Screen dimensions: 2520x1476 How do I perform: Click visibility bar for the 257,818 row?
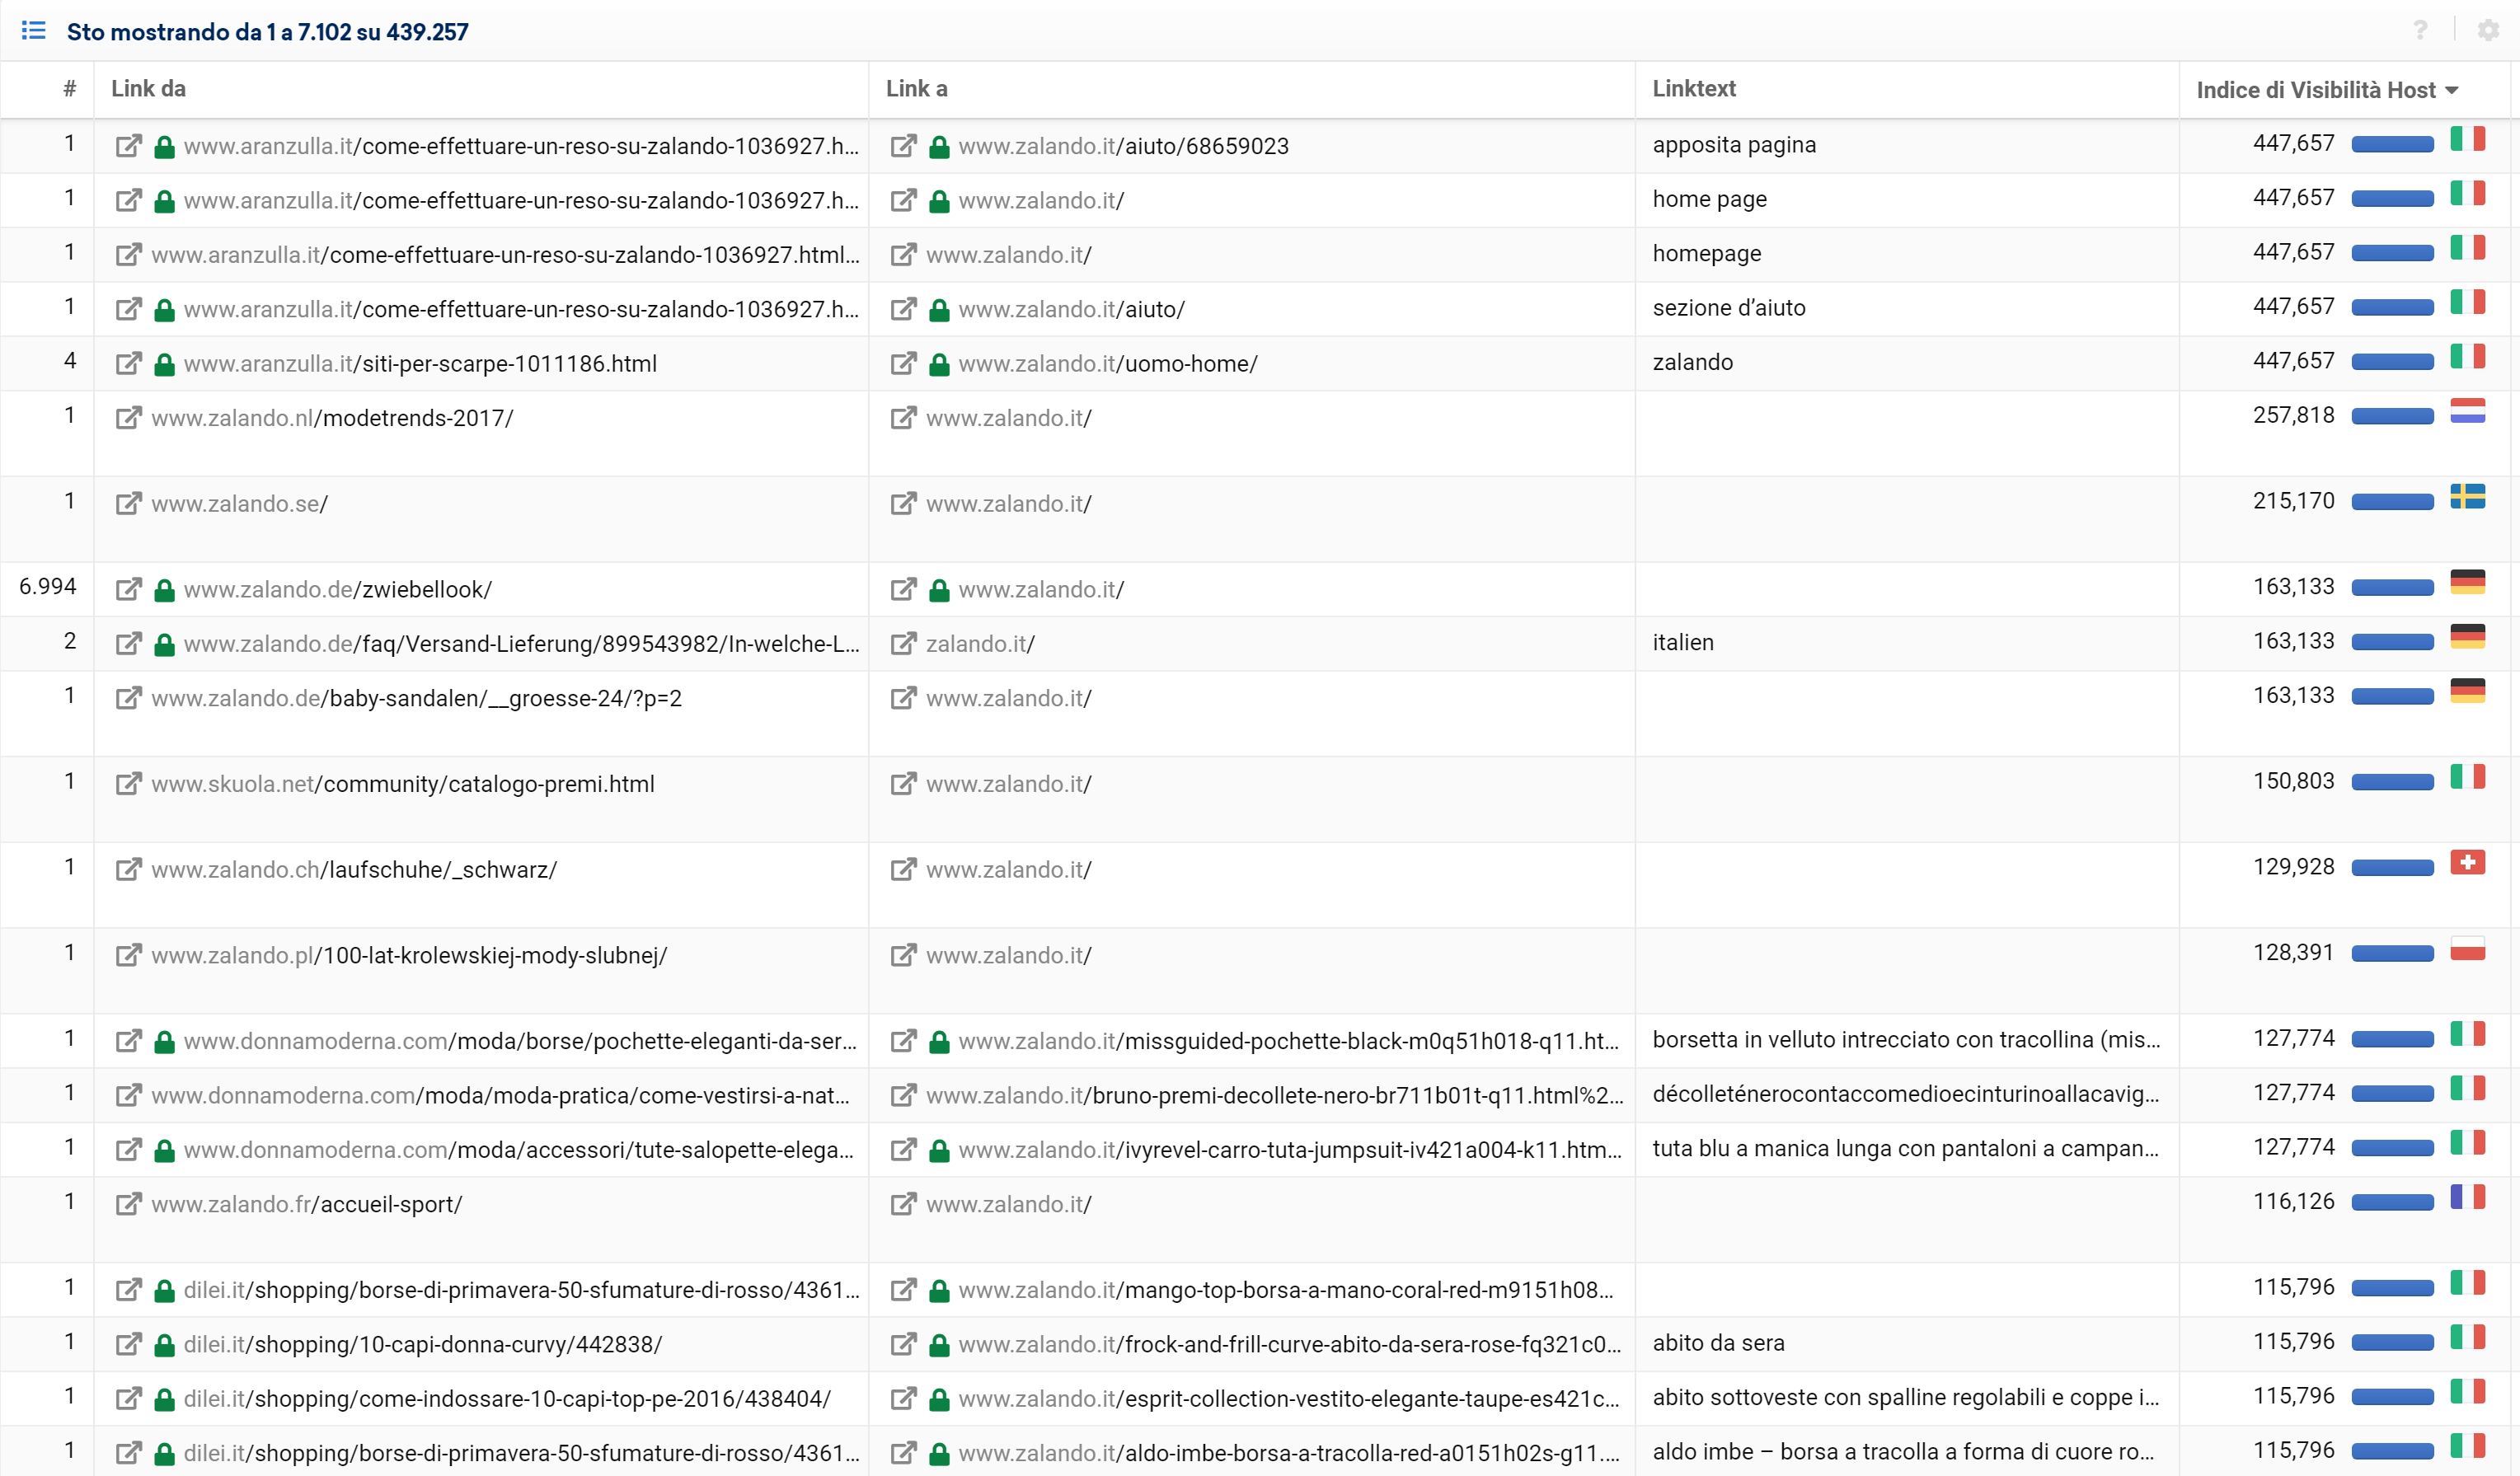(x=2392, y=416)
